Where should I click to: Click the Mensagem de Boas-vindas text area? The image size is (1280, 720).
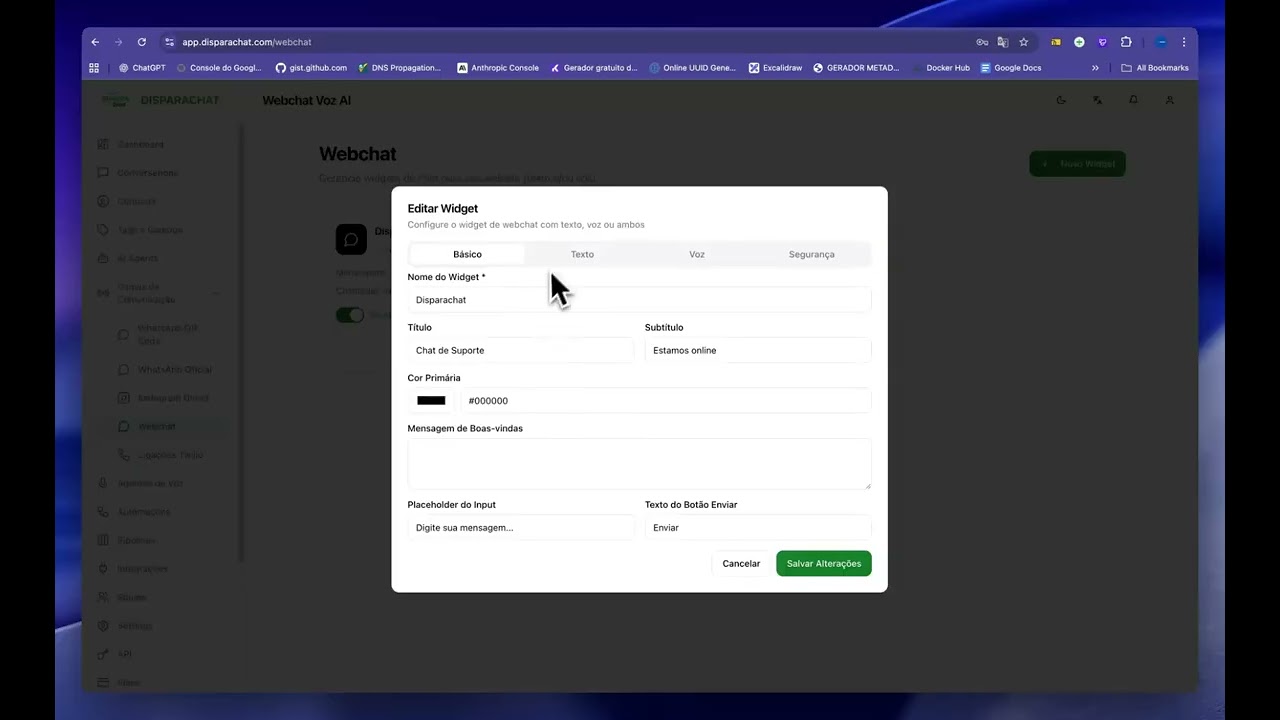tap(639, 464)
